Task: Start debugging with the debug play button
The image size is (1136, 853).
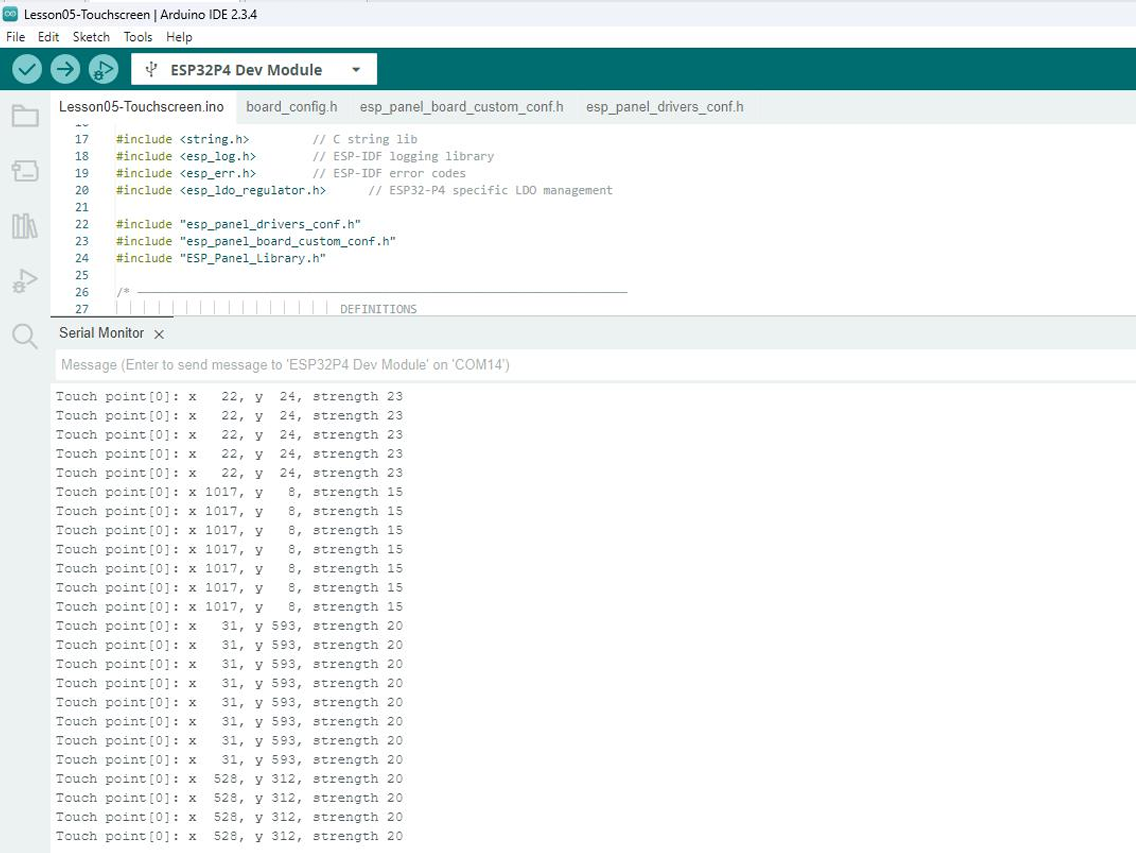Action: click(103, 70)
